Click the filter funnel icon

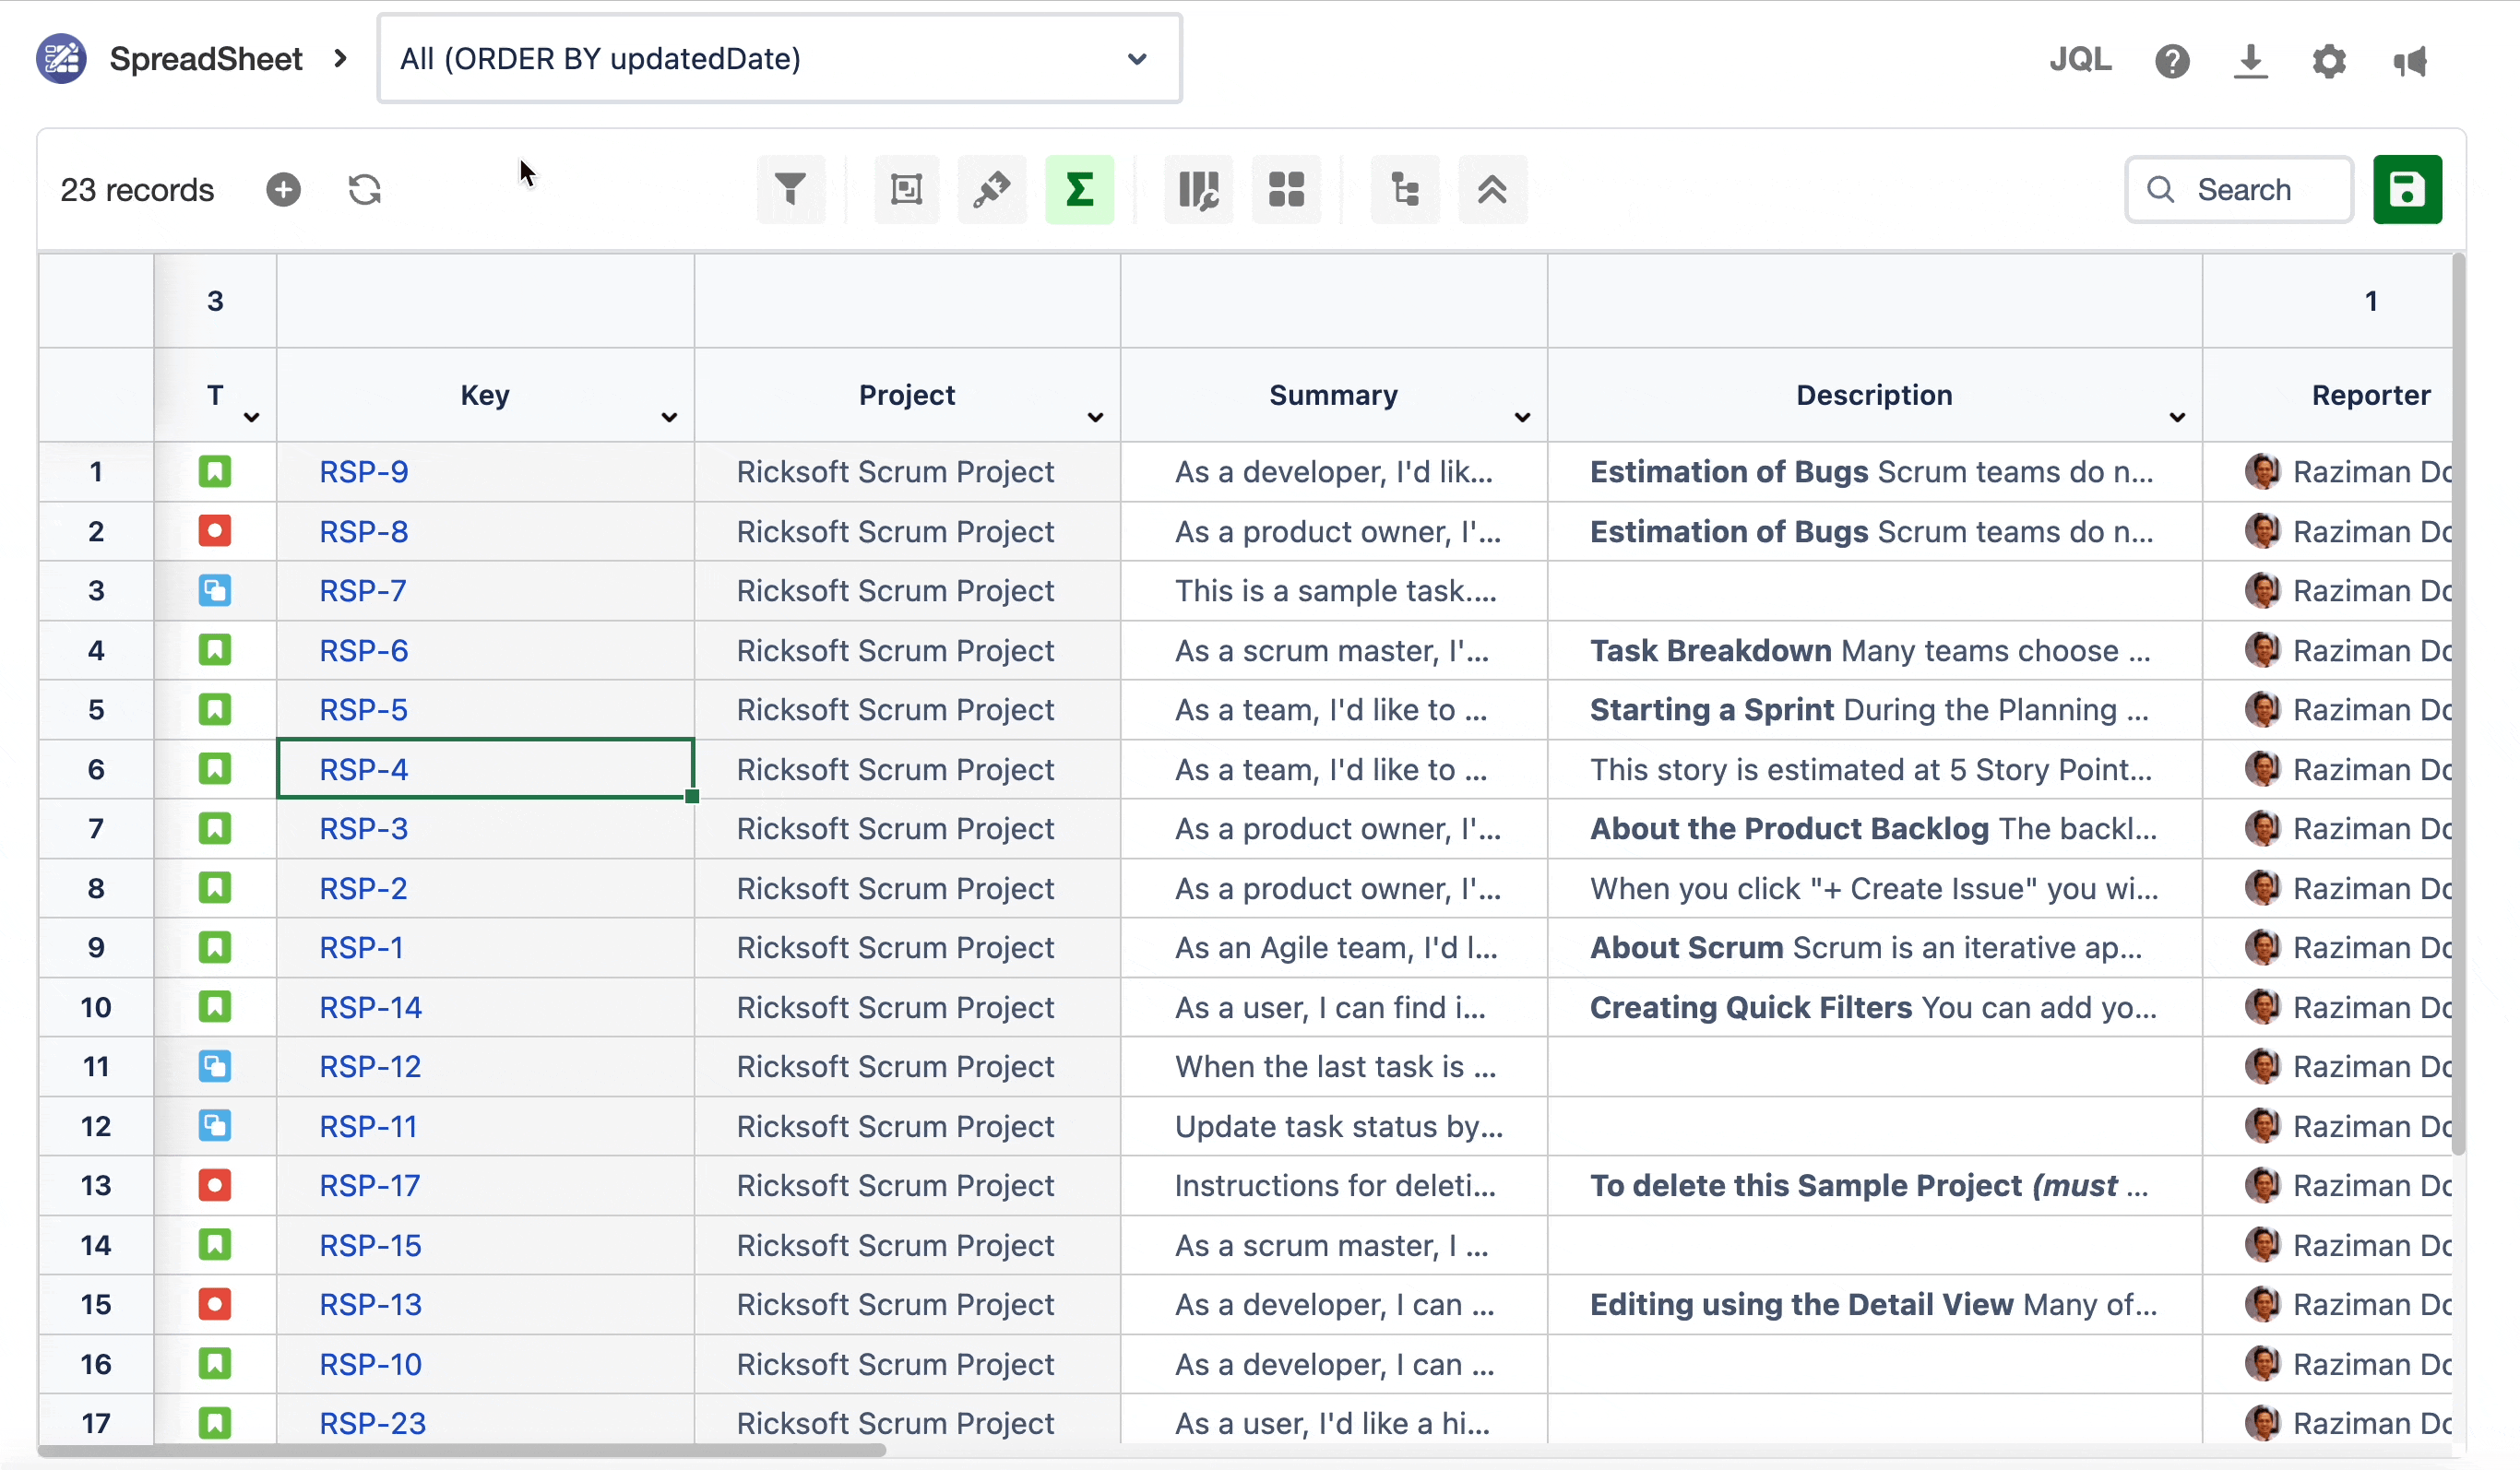[x=790, y=189]
